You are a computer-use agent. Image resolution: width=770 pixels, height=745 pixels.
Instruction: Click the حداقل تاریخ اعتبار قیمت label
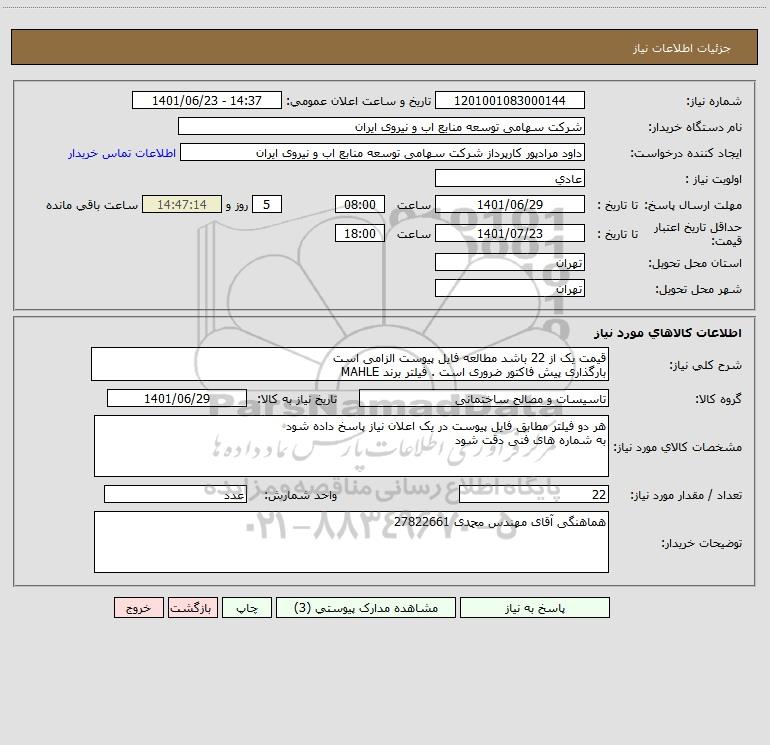click(698, 234)
